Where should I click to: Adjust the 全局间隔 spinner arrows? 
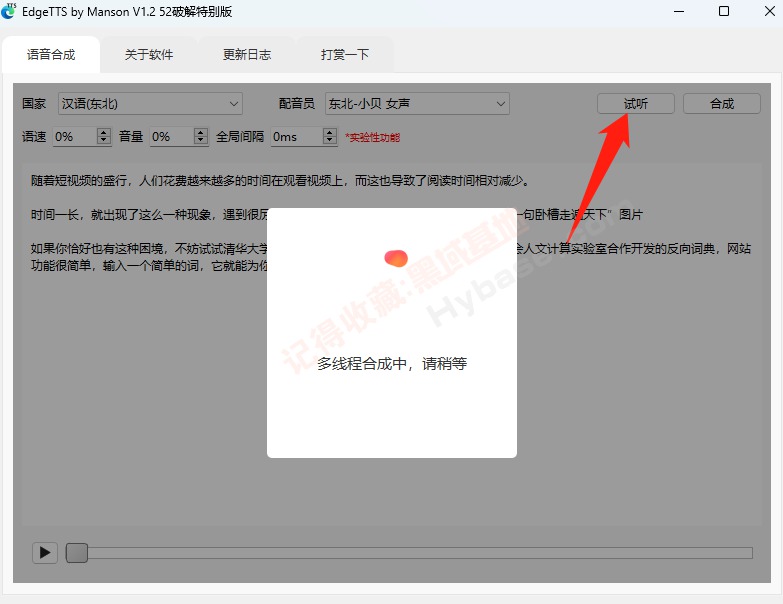330,136
